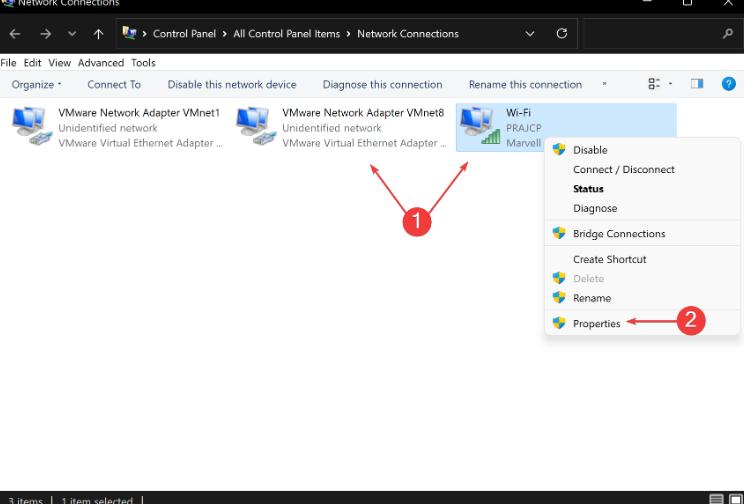The image size is (744, 504).
Task: Select VMware Network Adapter VMnet1 icon
Action: (x=32, y=126)
